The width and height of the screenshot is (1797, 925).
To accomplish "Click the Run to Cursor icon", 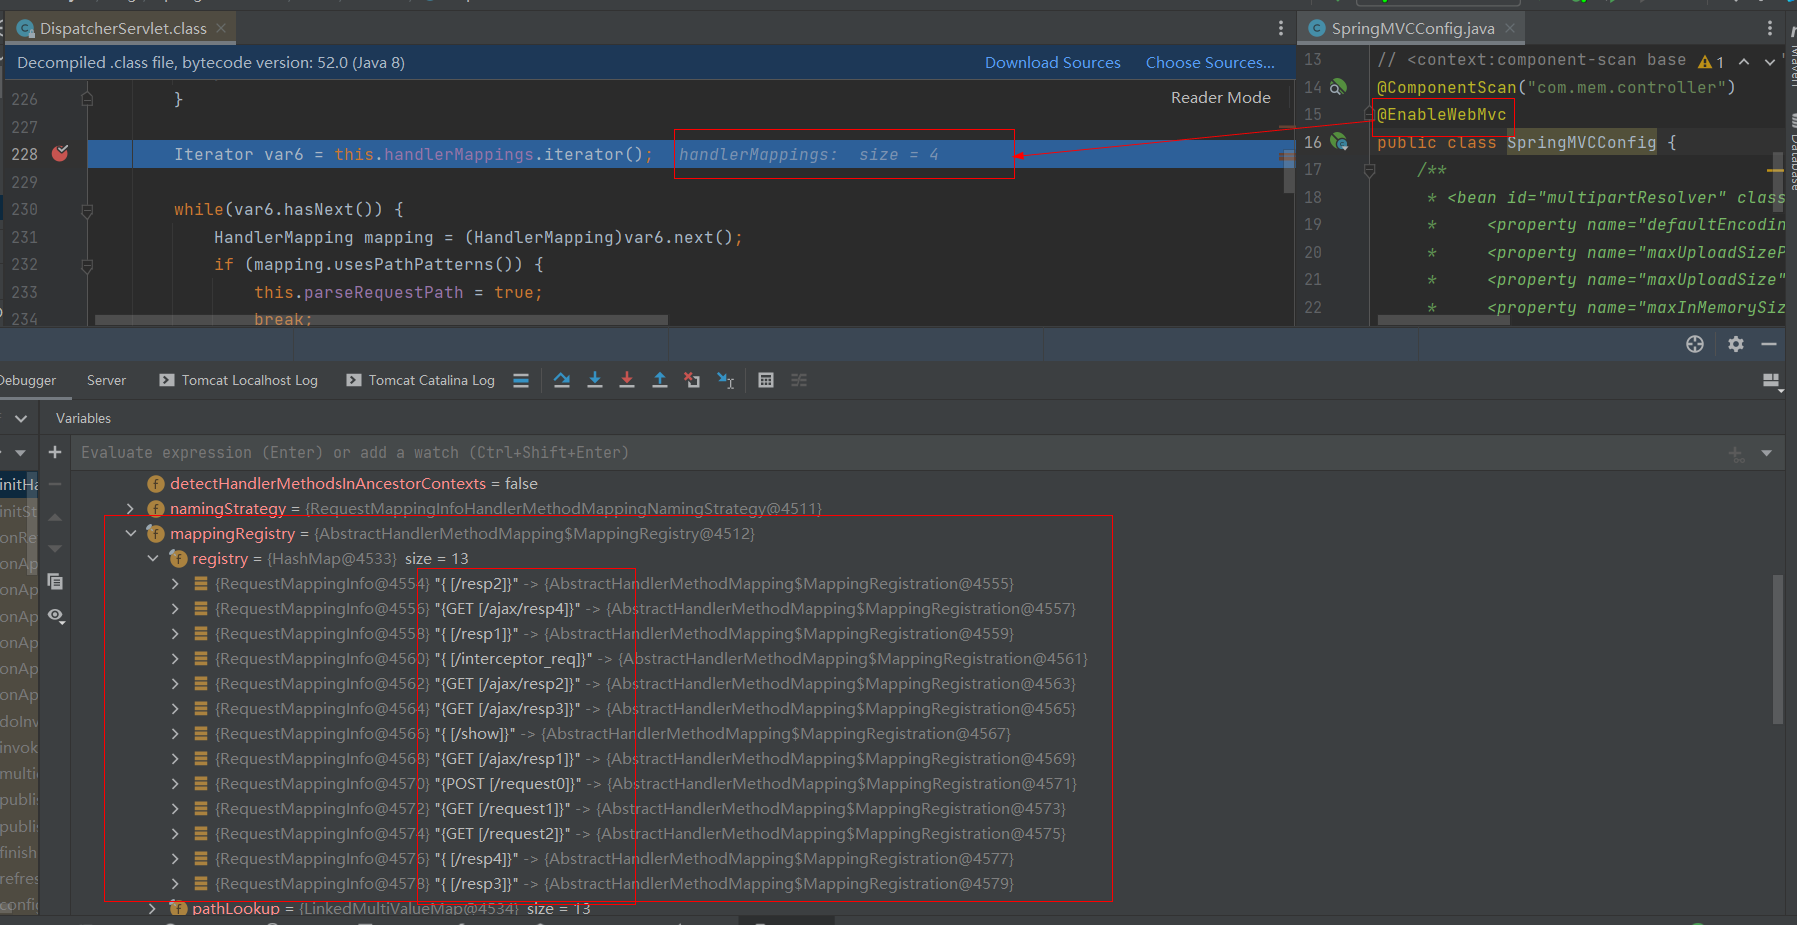I will [726, 380].
